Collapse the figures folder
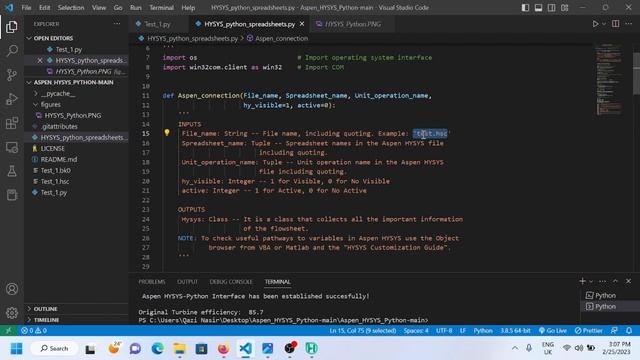The width and height of the screenshot is (640, 360). [x=51, y=104]
